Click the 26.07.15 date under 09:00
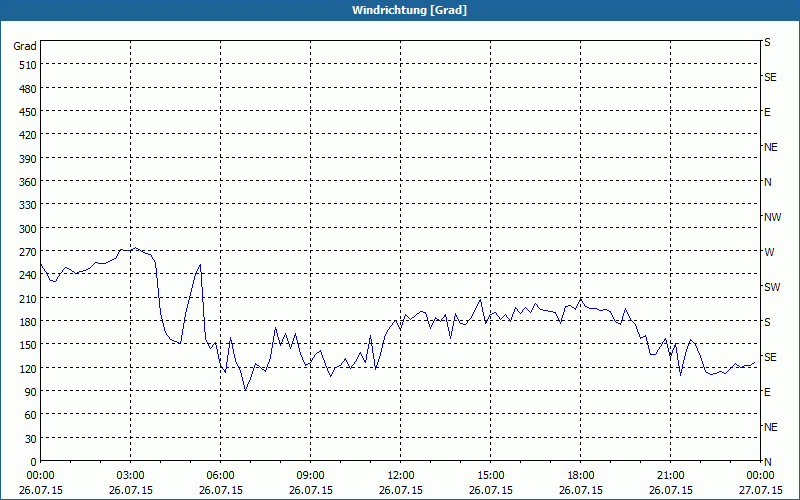The width and height of the screenshot is (800, 500). click(x=310, y=490)
